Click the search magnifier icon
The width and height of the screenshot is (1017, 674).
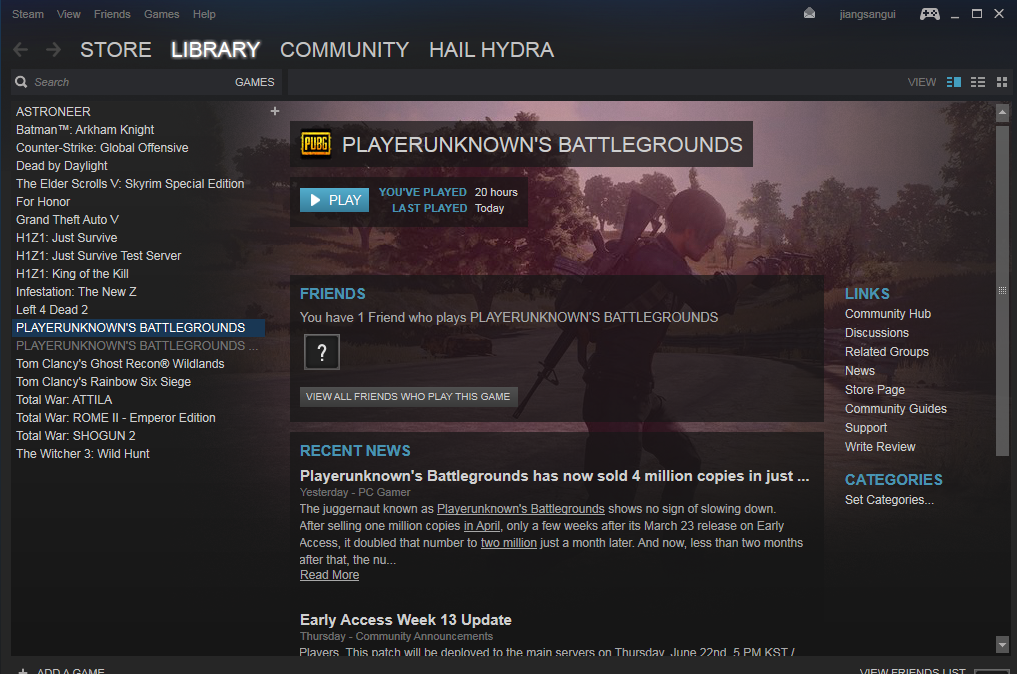21,82
